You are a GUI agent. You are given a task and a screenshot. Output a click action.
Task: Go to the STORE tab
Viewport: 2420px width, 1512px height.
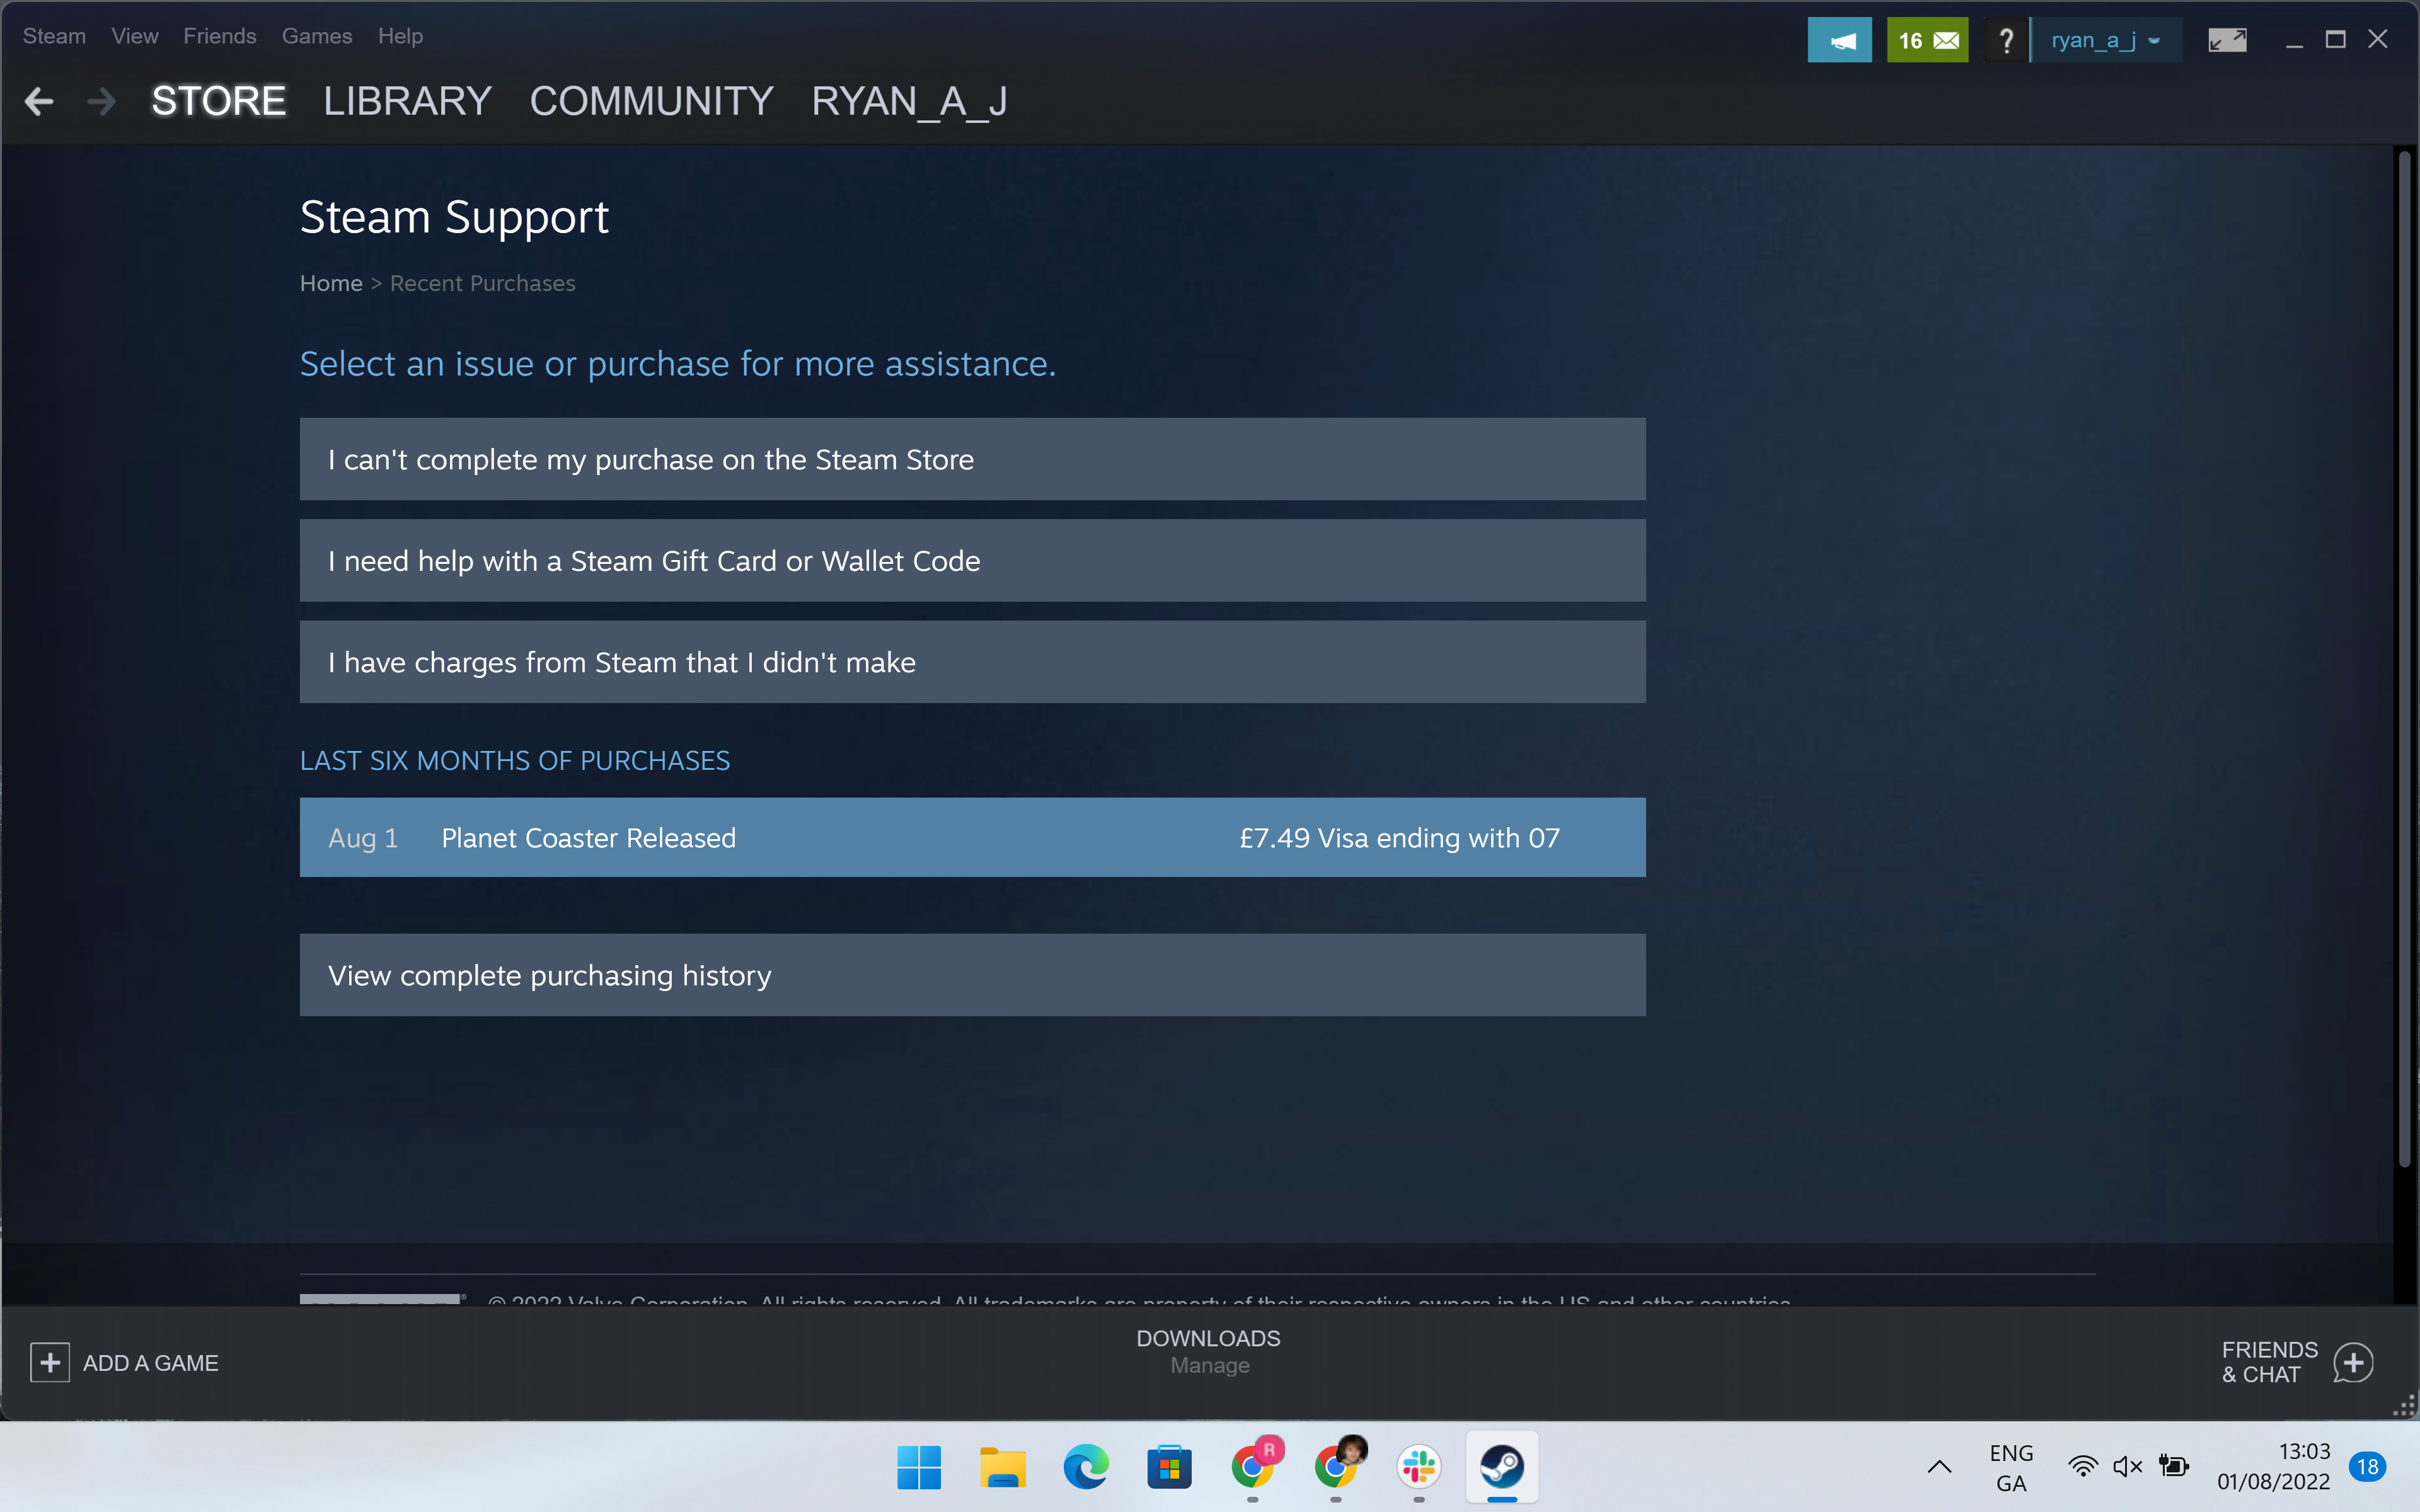click(218, 101)
